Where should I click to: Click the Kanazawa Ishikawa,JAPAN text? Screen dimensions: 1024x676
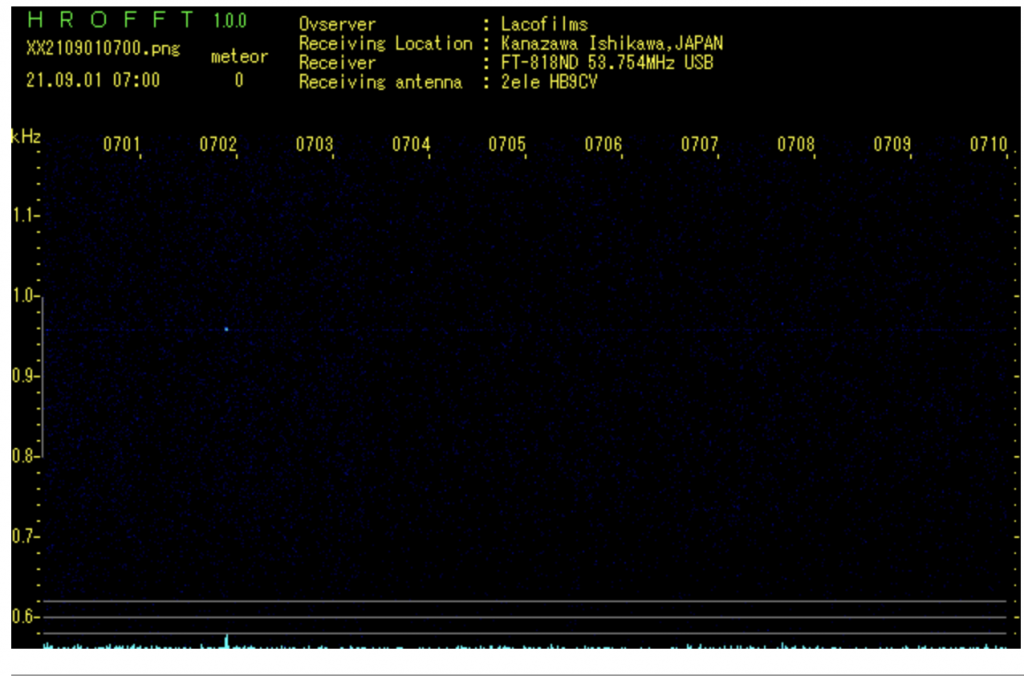tap(612, 44)
